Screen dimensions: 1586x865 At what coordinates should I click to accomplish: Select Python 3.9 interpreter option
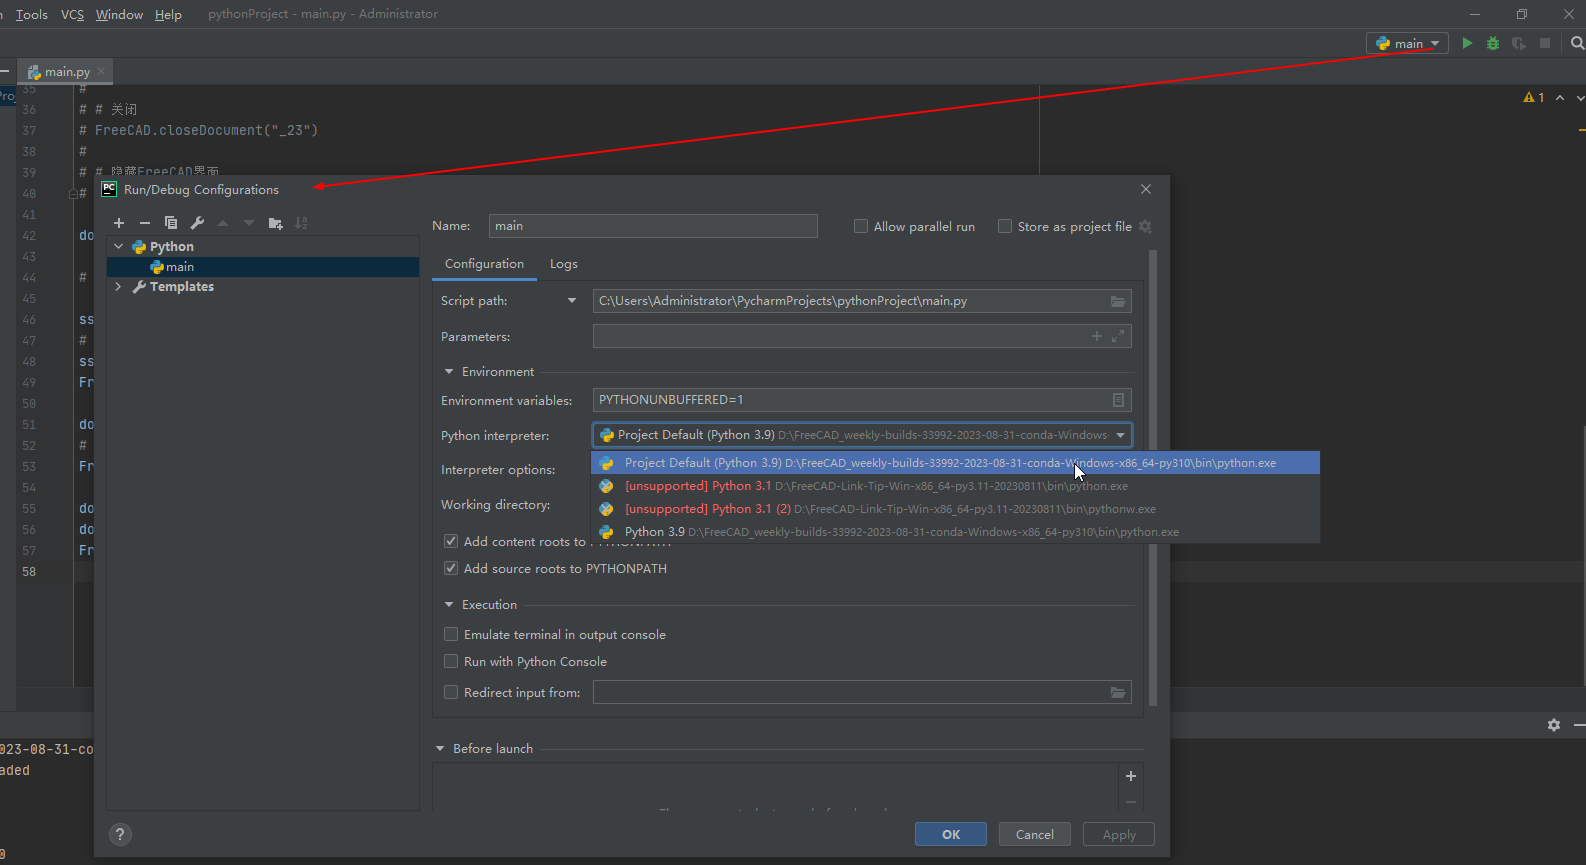955,532
